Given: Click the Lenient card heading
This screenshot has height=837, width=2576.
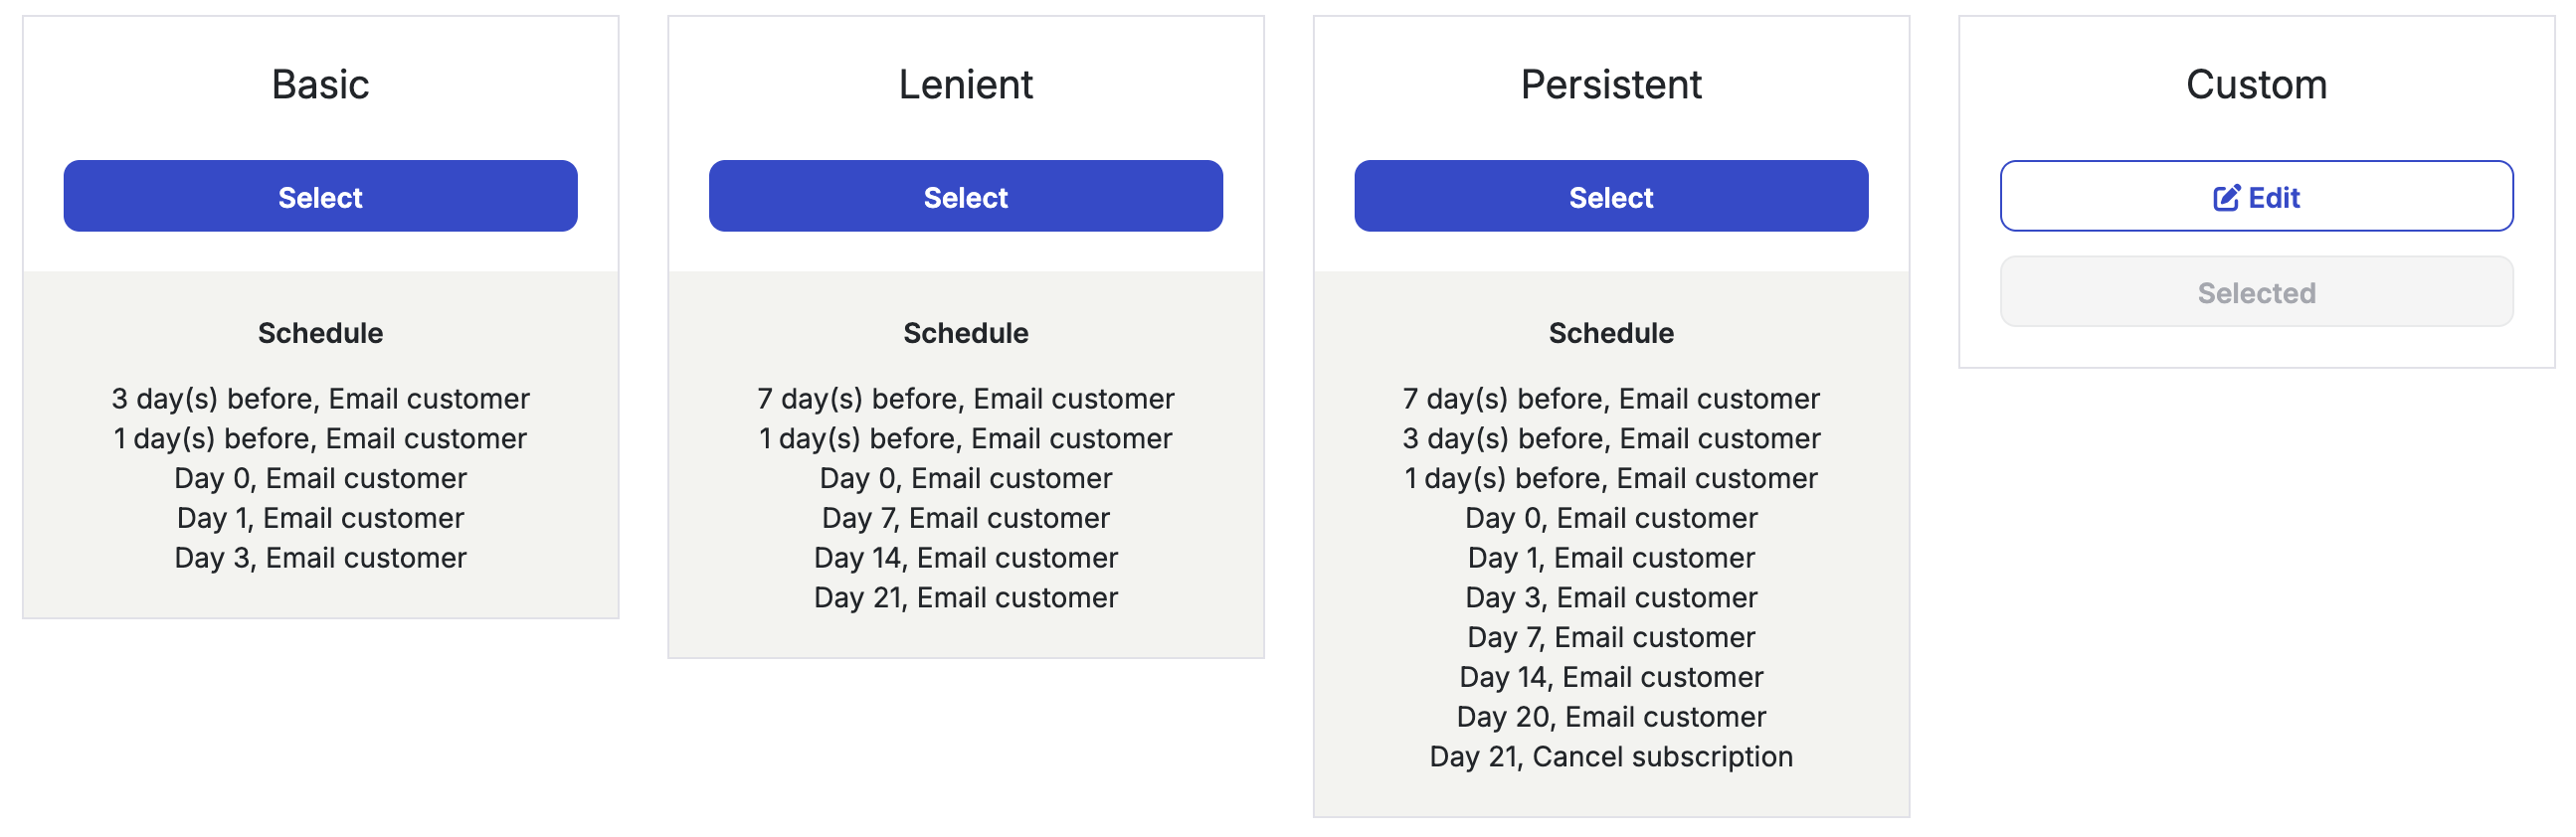Looking at the screenshot, I should [x=965, y=84].
